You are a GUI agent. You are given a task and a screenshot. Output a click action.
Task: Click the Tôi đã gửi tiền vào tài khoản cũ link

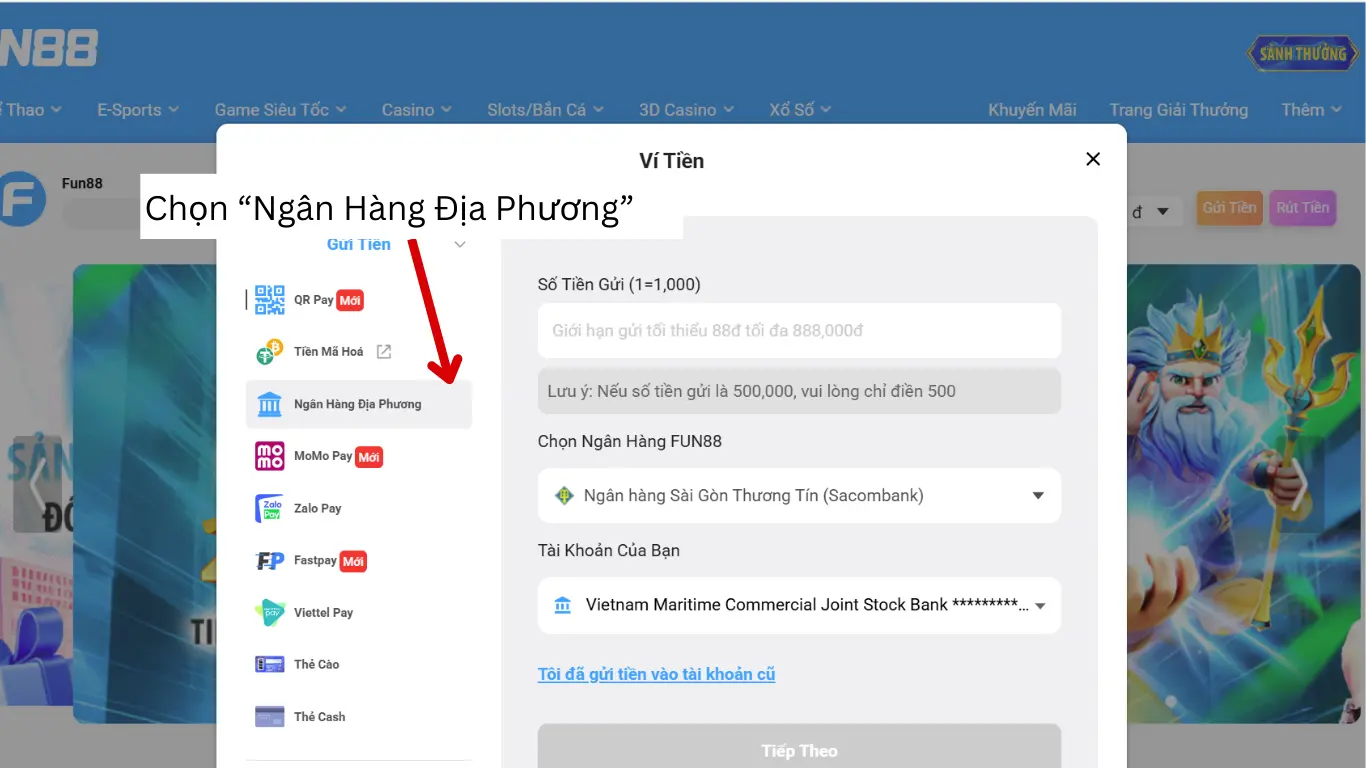click(x=656, y=674)
